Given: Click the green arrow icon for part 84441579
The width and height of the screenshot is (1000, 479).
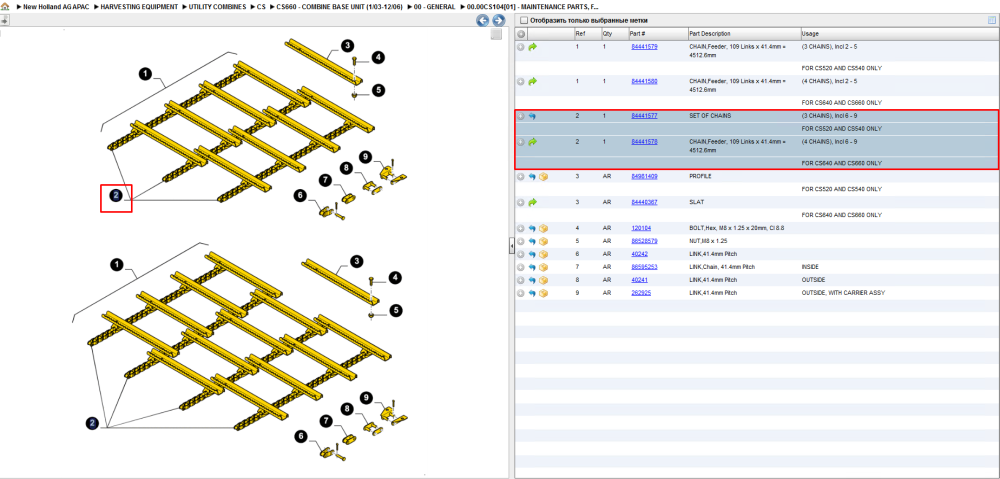Looking at the screenshot, I should tap(533, 47).
